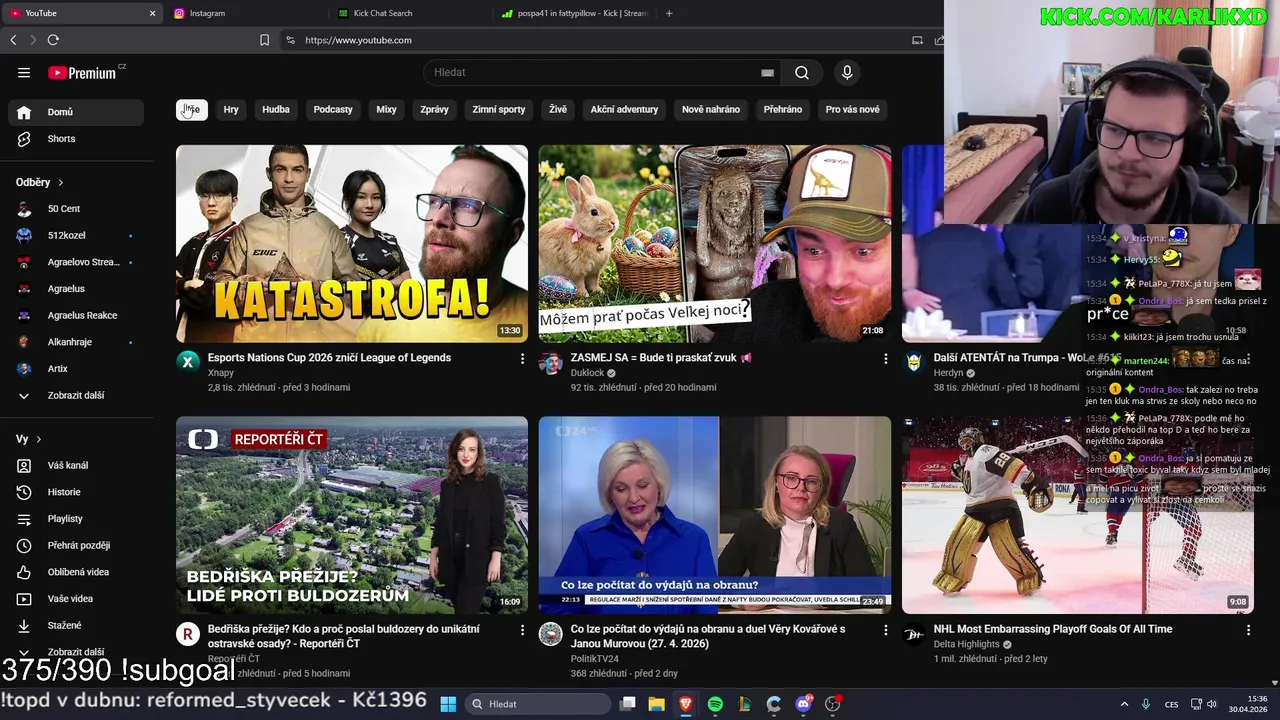The height and width of the screenshot is (720, 1280).
Task: Expand the Odběry section chevron
Action: (x=61, y=183)
